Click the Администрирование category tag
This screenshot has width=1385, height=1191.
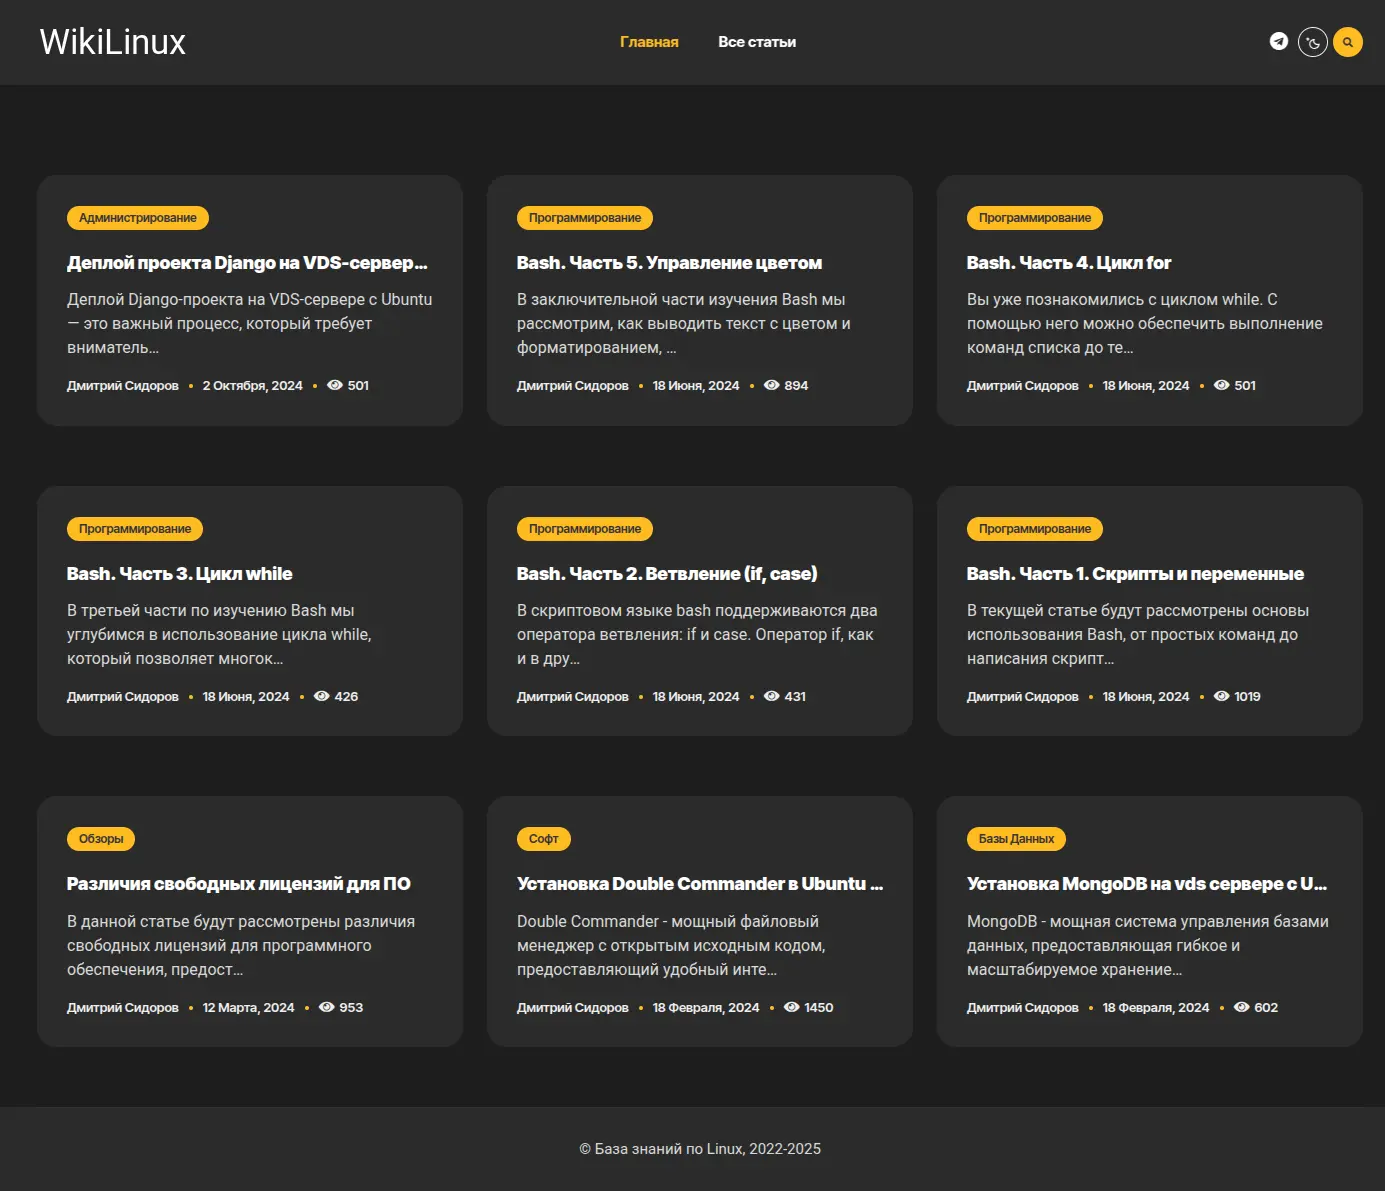point(138,218)
